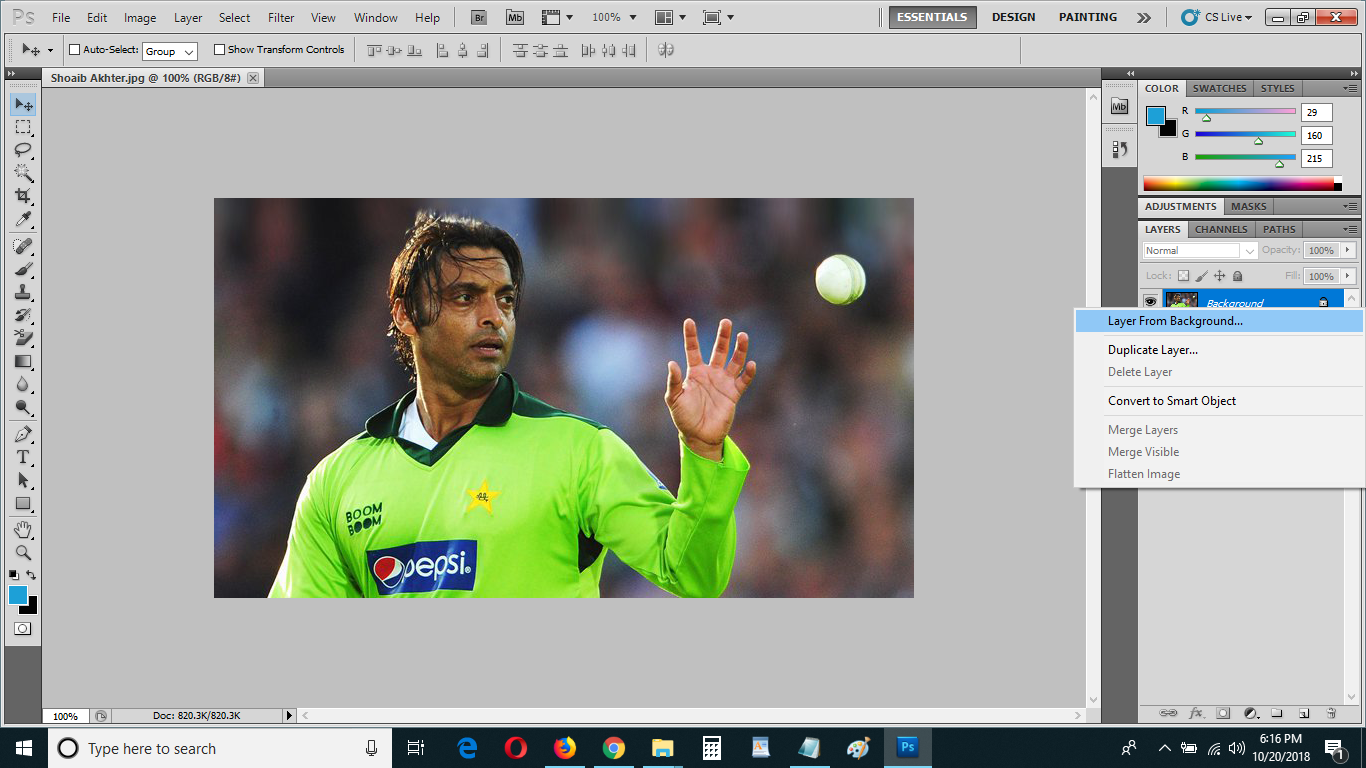Enable Auto-Select in the options bar
1366x768 pixels.
tap(75, 49)
